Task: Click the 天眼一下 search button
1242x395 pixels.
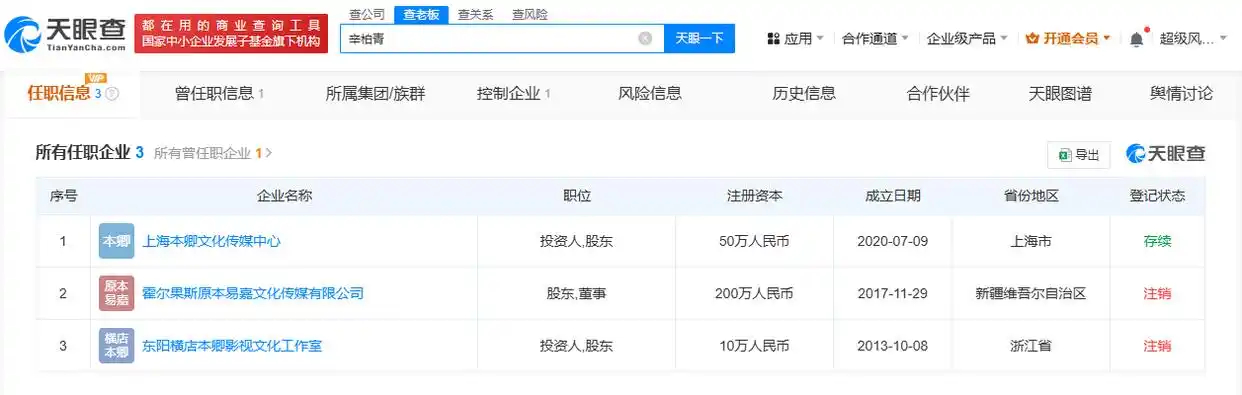Action: coord(699,38)
